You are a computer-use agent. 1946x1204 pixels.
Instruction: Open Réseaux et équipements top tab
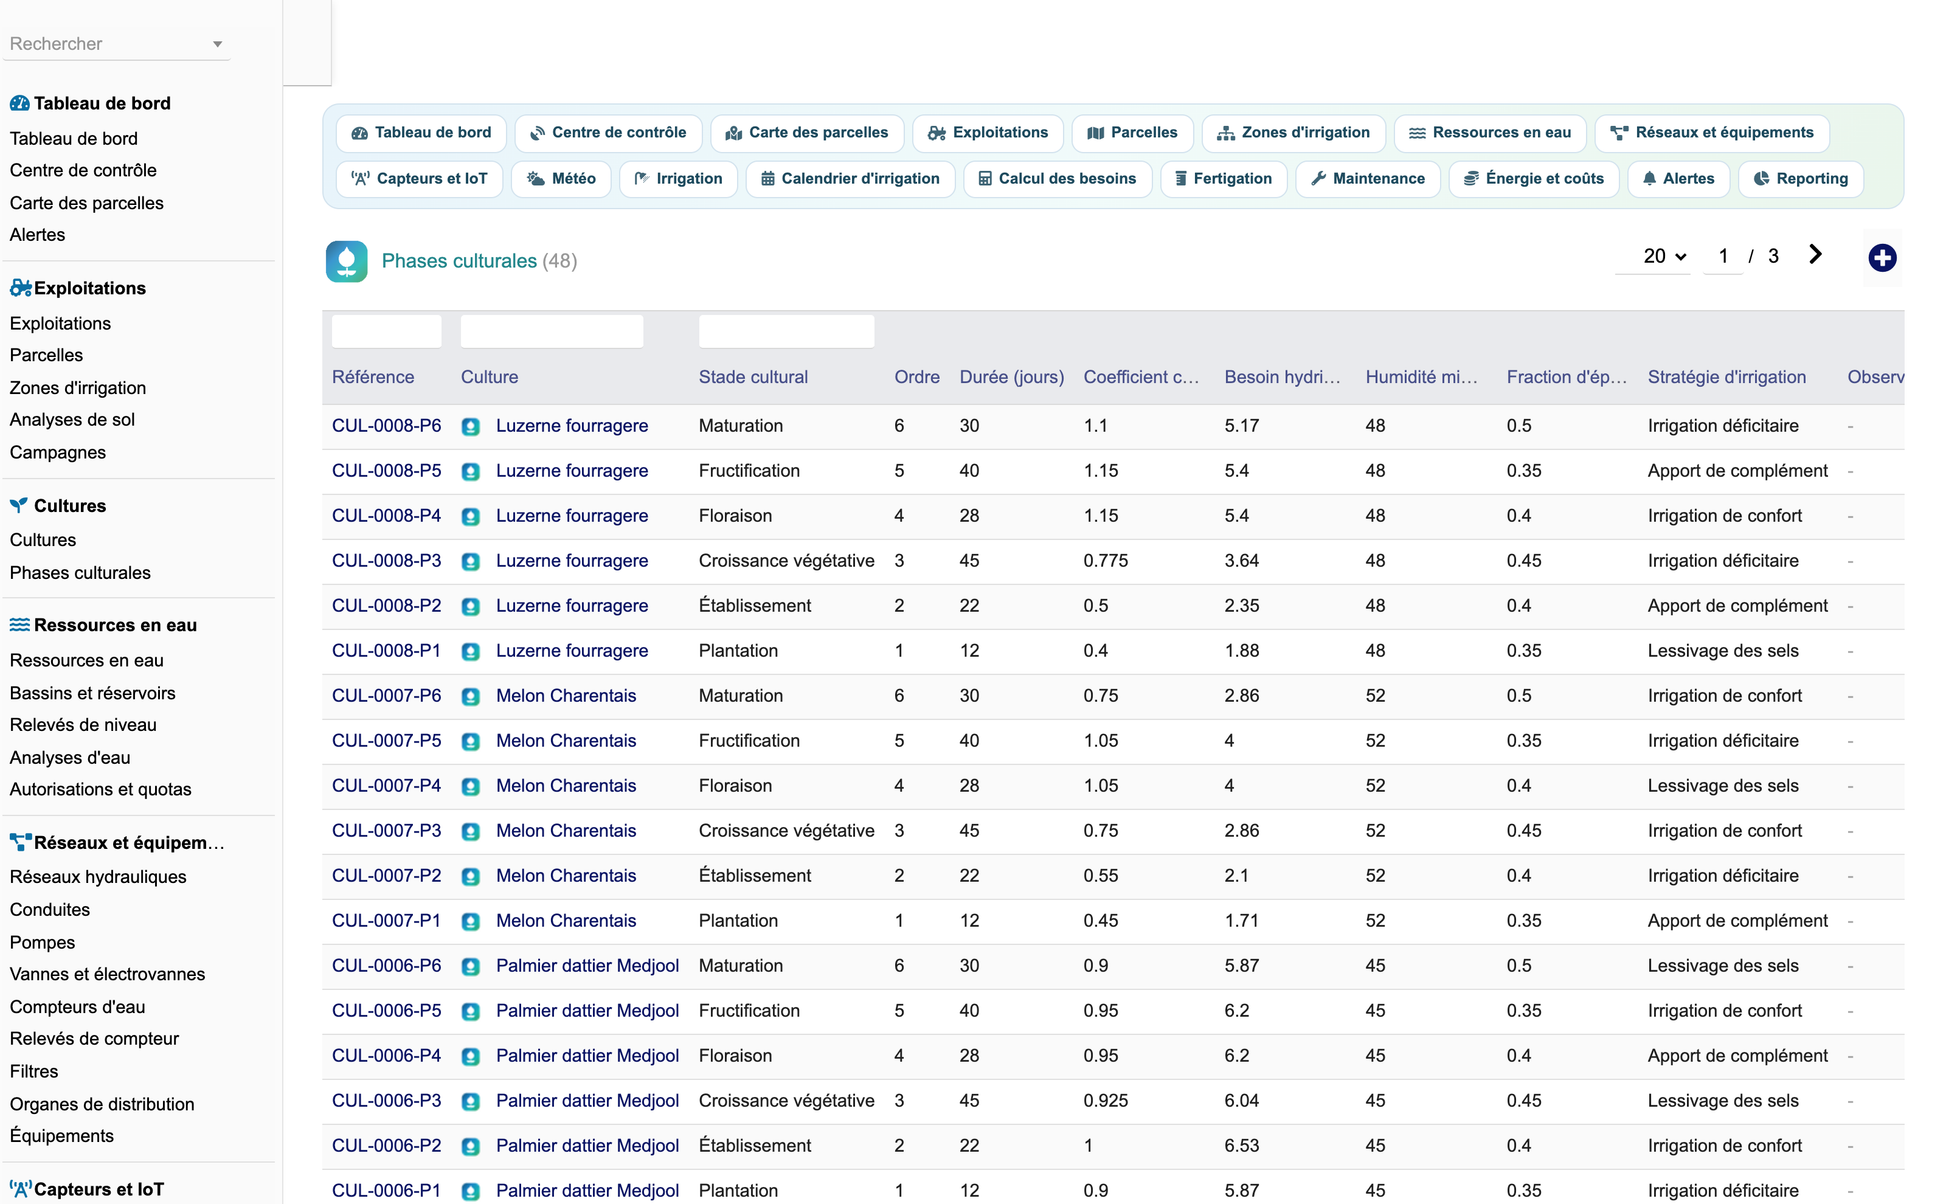tap(1712, 133)
